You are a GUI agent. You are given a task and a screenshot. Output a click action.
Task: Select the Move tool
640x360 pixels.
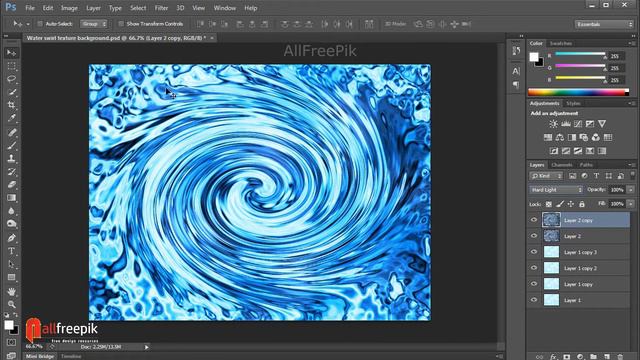tap(11, 53)
